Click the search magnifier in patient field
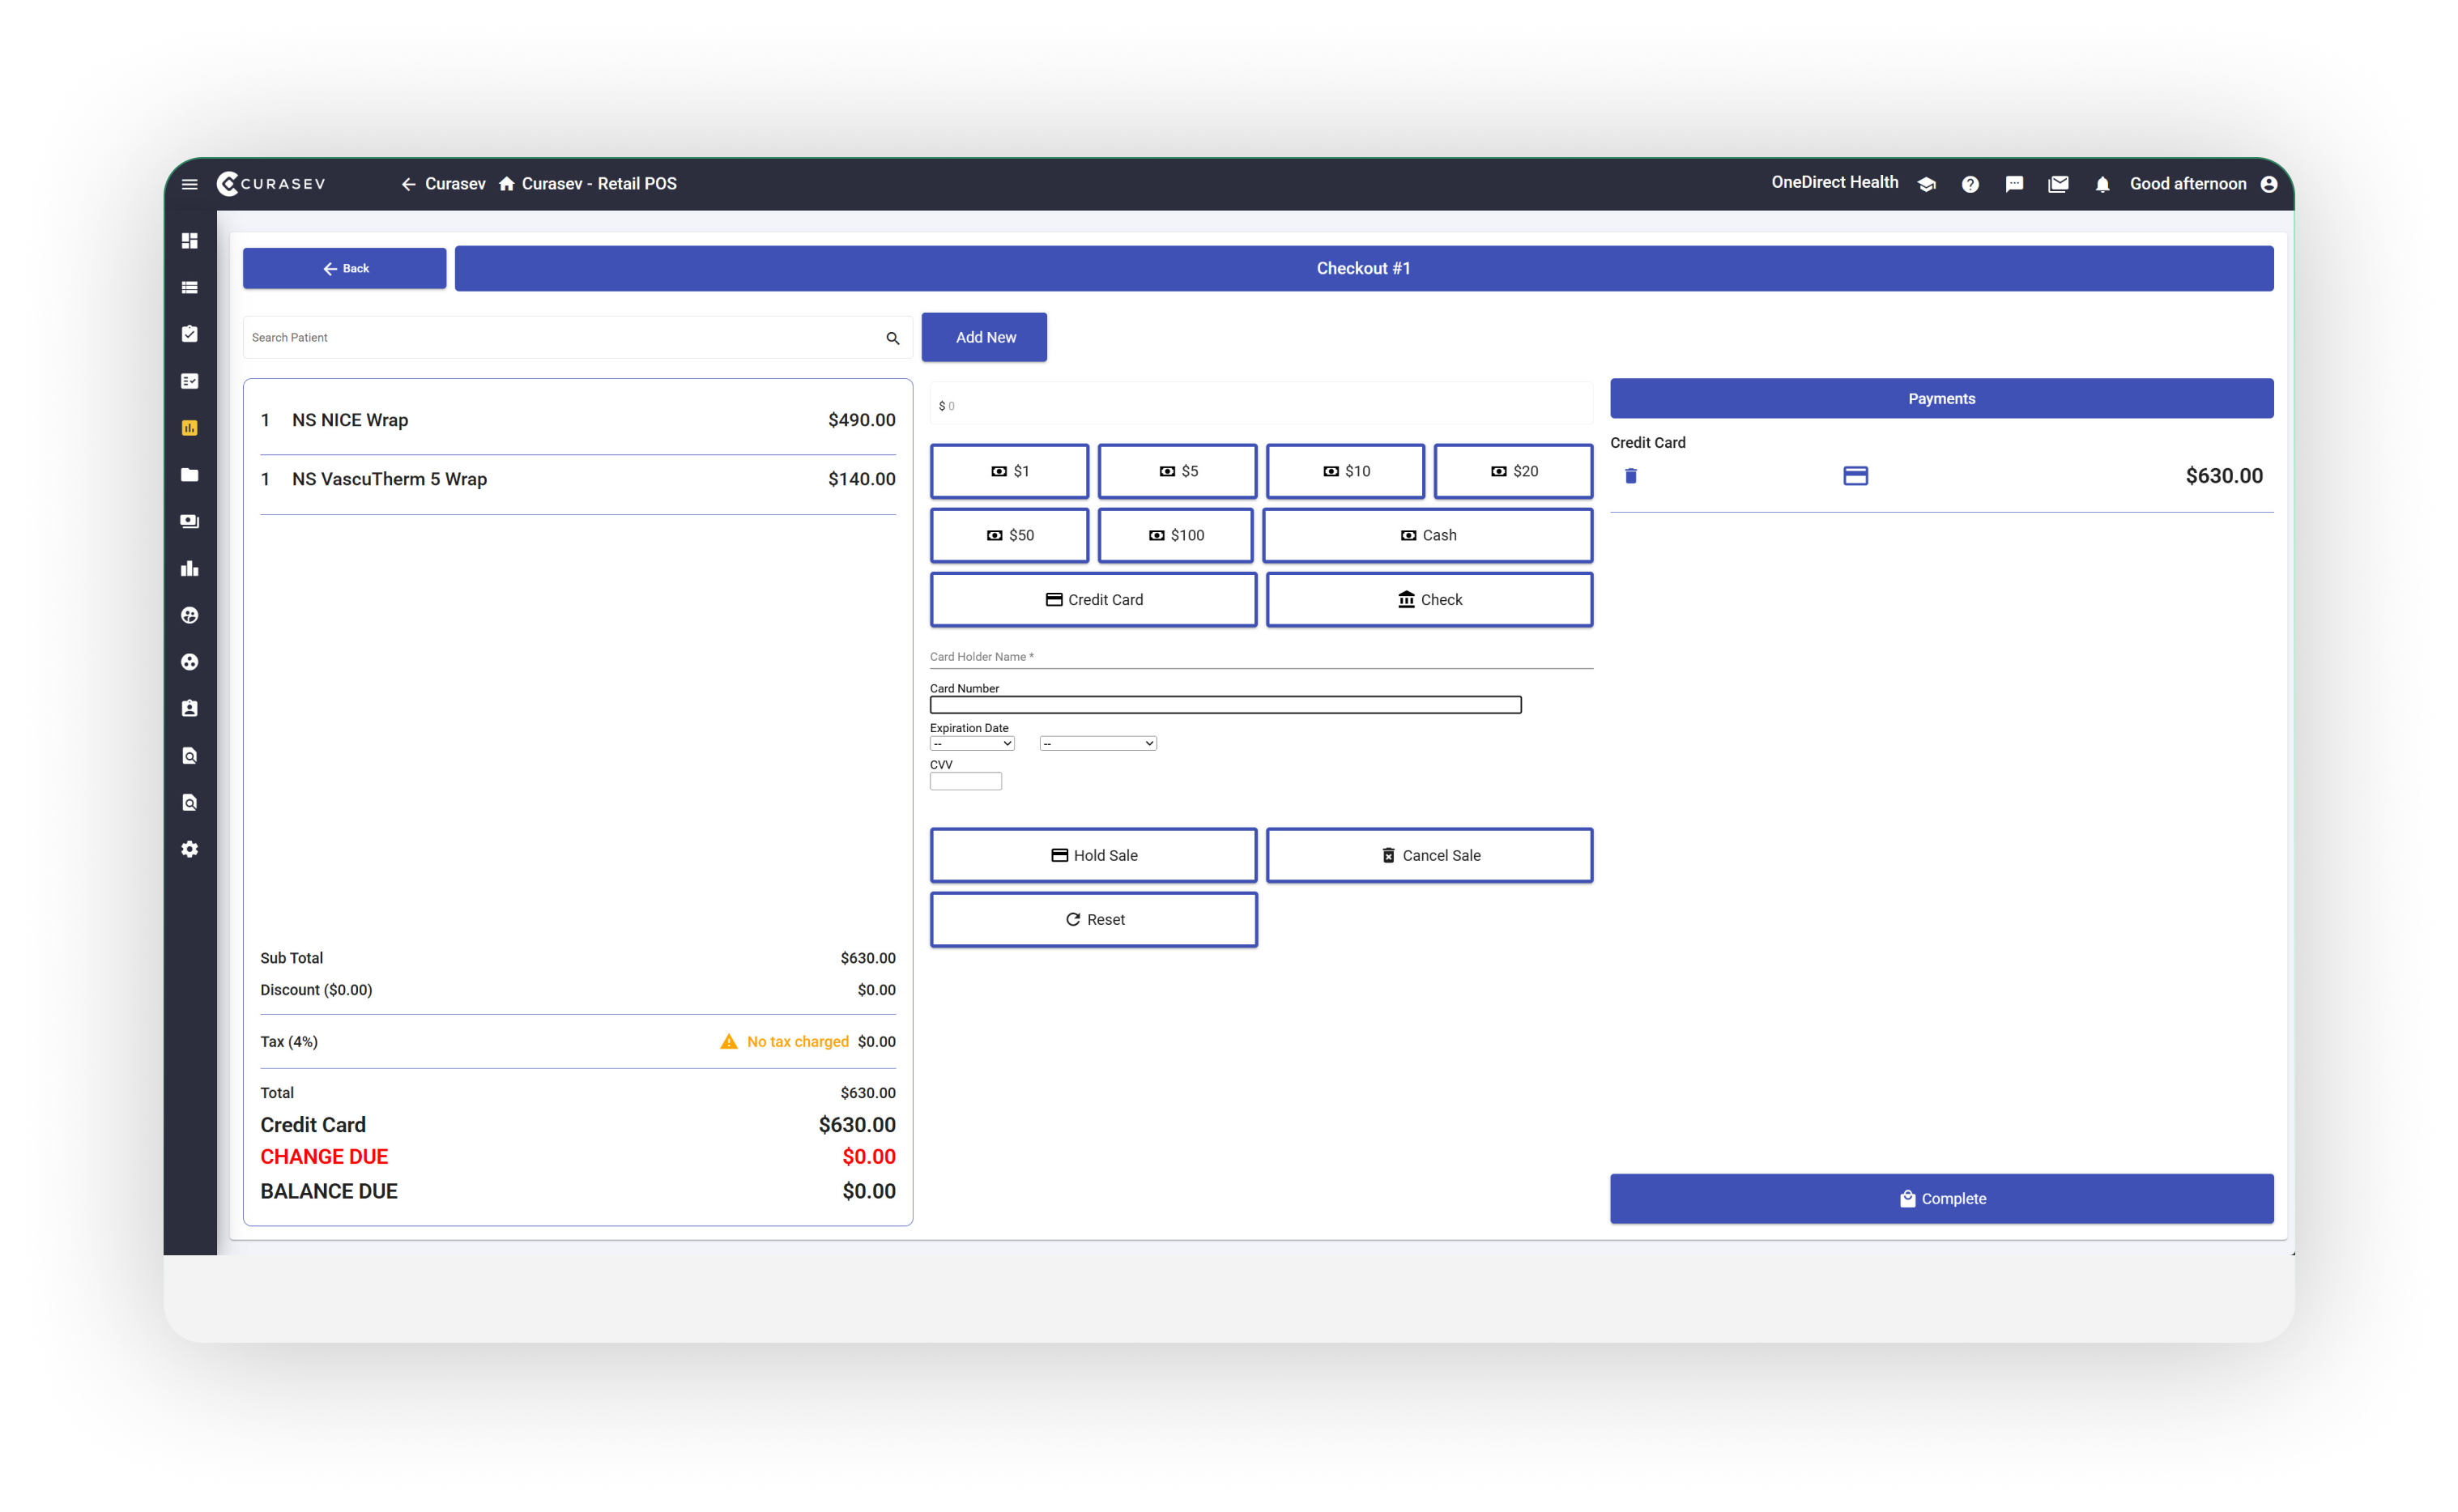The image size is (2458, 1512). pyautogui.click(x=892, y=338)
